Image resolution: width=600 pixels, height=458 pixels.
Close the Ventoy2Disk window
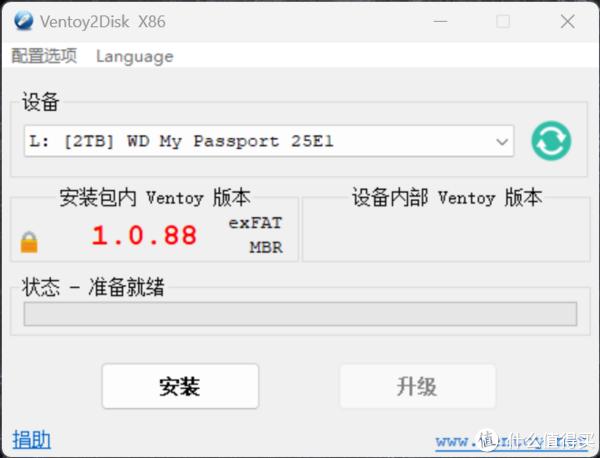(x=567, y=21)
